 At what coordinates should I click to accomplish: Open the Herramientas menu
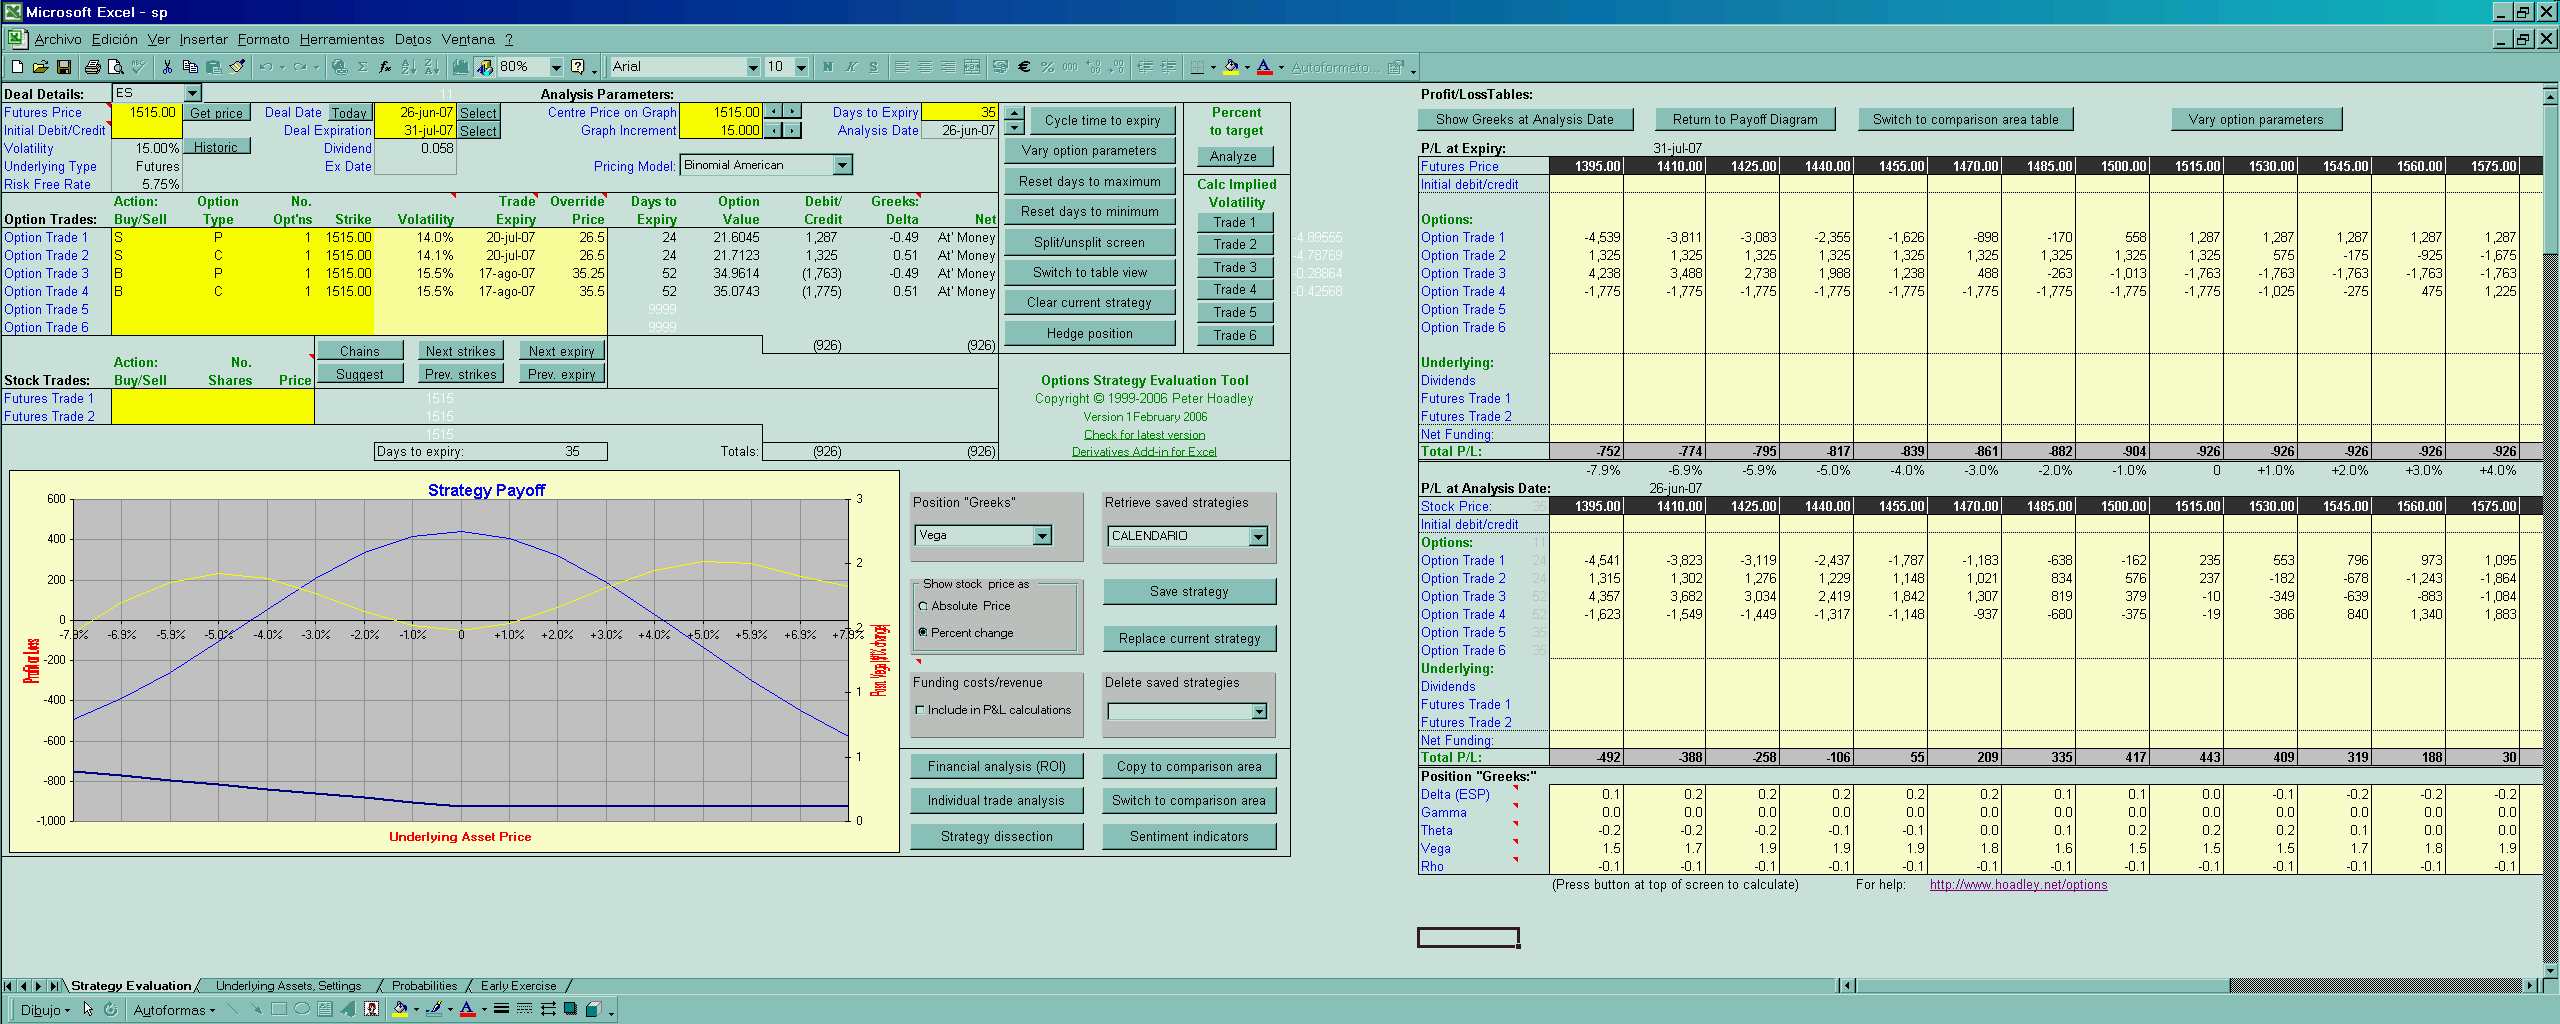pyautogui.click(x=341, y=39)
